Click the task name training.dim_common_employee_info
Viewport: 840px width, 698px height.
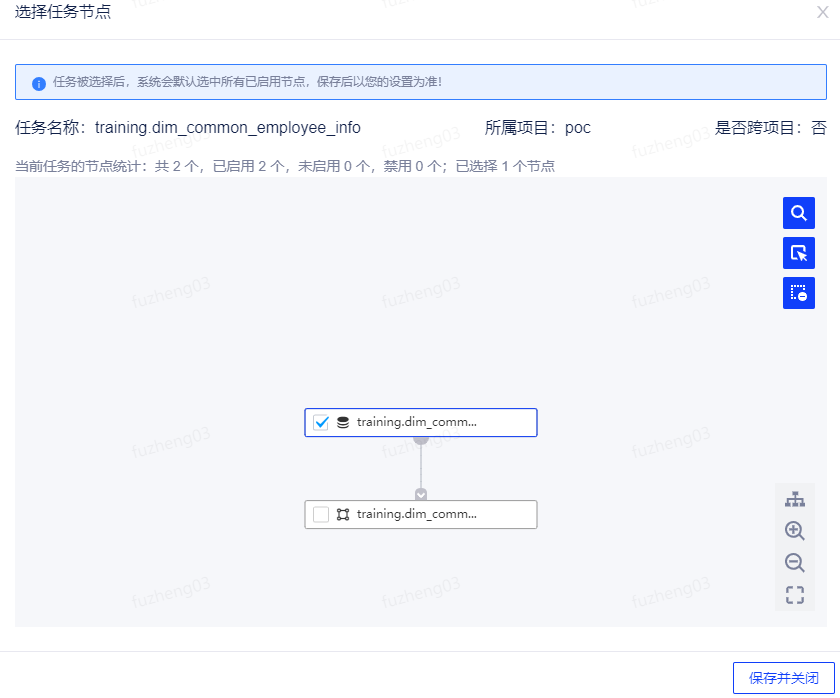click(x=228, y=127)
